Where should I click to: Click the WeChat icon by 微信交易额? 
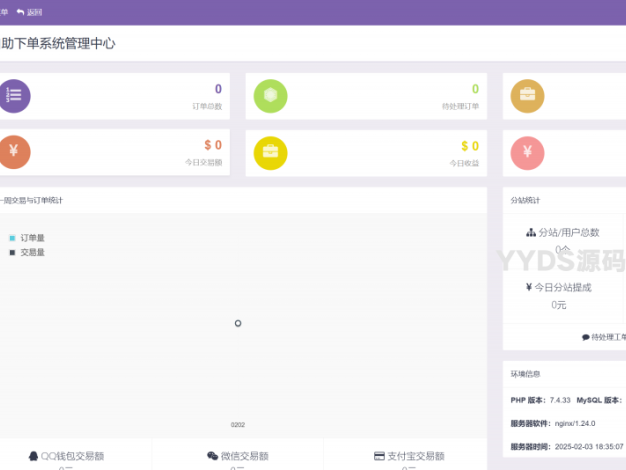(x=212, y=456)
